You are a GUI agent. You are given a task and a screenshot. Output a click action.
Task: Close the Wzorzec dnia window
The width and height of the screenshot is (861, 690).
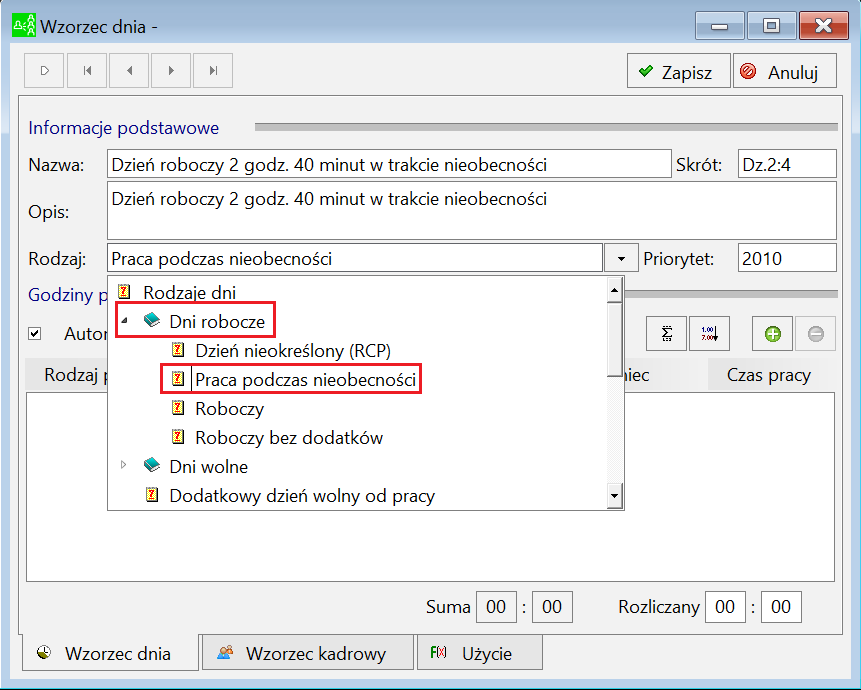coord(824,26)
